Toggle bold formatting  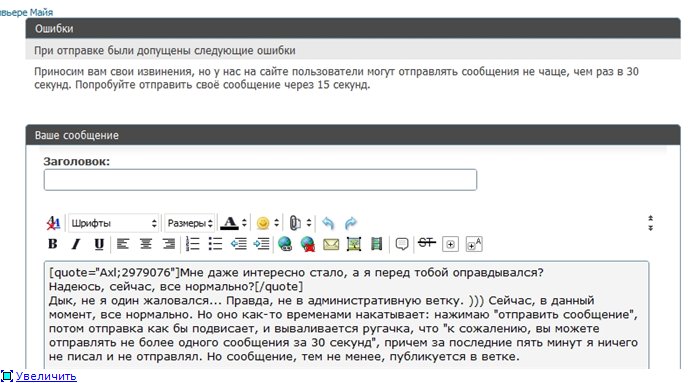click(x=53, y=244)
